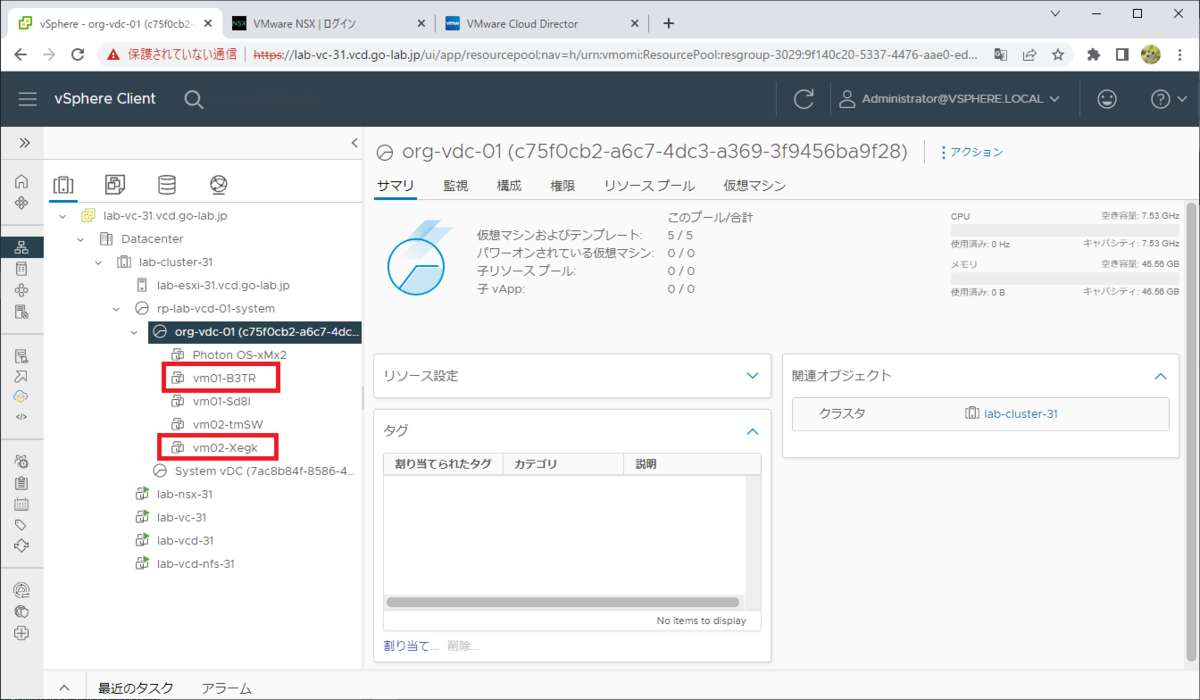Screen dimensions: 1200x700
Task: Switch to Networking inventory view icon
Action: click(219, 185)
